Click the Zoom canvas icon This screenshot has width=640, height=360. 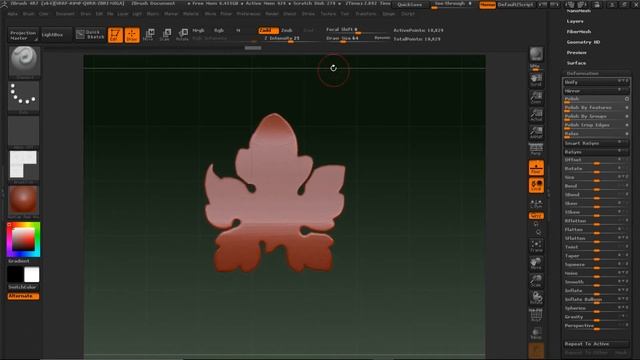click(536, 97)
